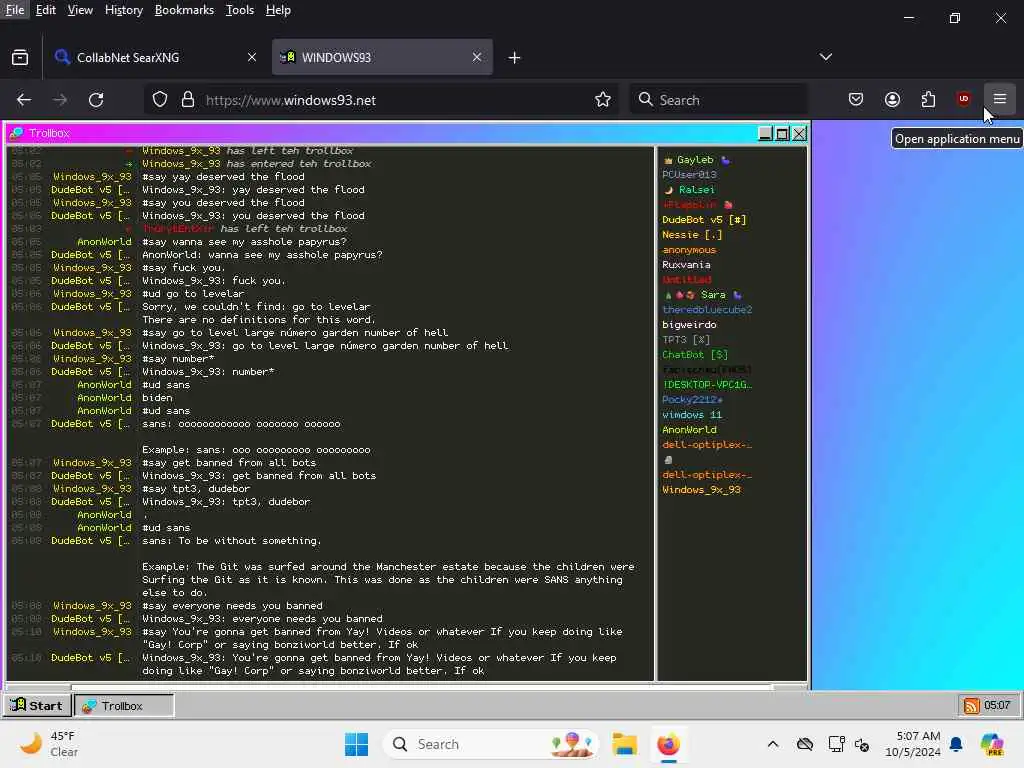Close the CollabNet SearXNG tab
This screenshot has width=1024, height=768.
(x=251, y=57)
